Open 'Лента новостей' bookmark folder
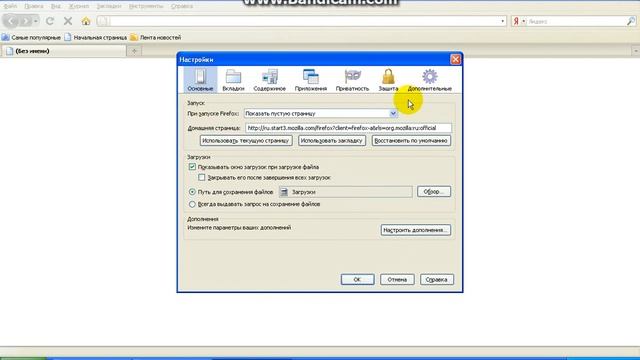Image resolution: width=640 pixels, height=360 pixels. click(x=156, y=38)
